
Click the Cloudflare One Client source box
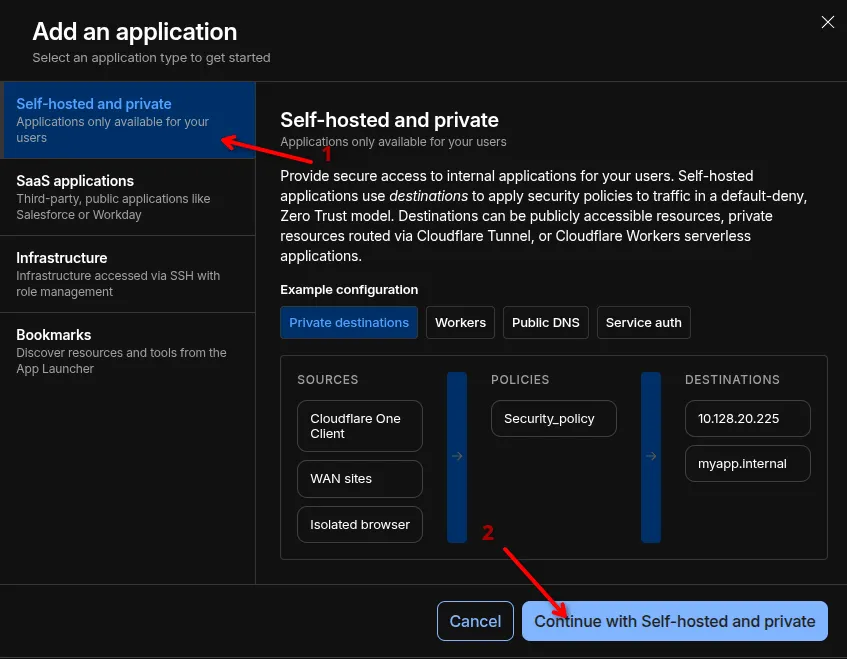(360, 426)
